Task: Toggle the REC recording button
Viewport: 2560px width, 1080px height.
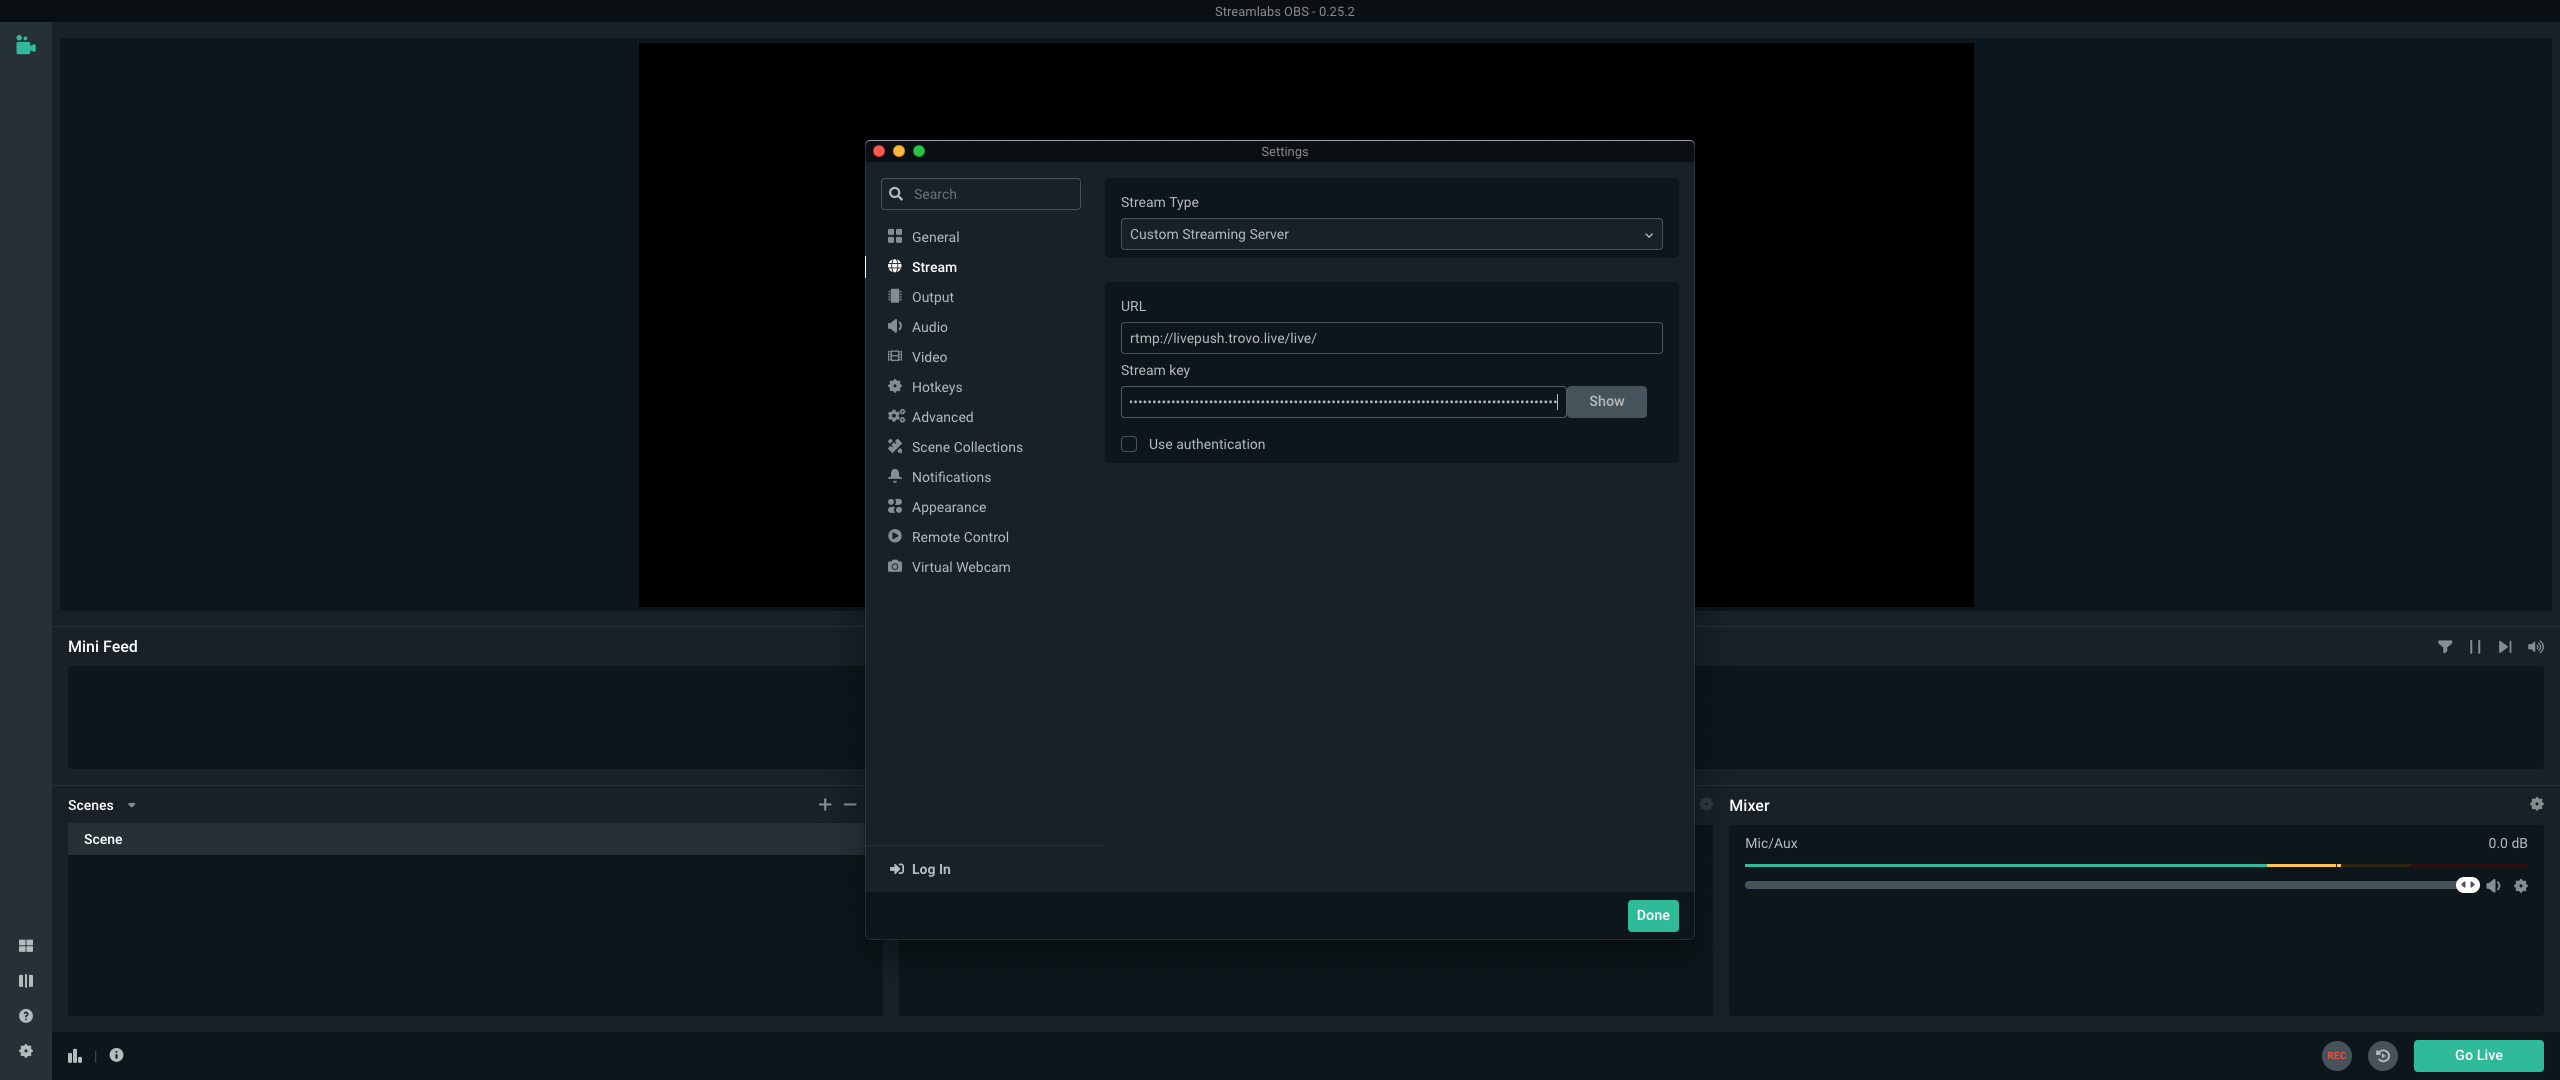Action: coord(2336,1055)
